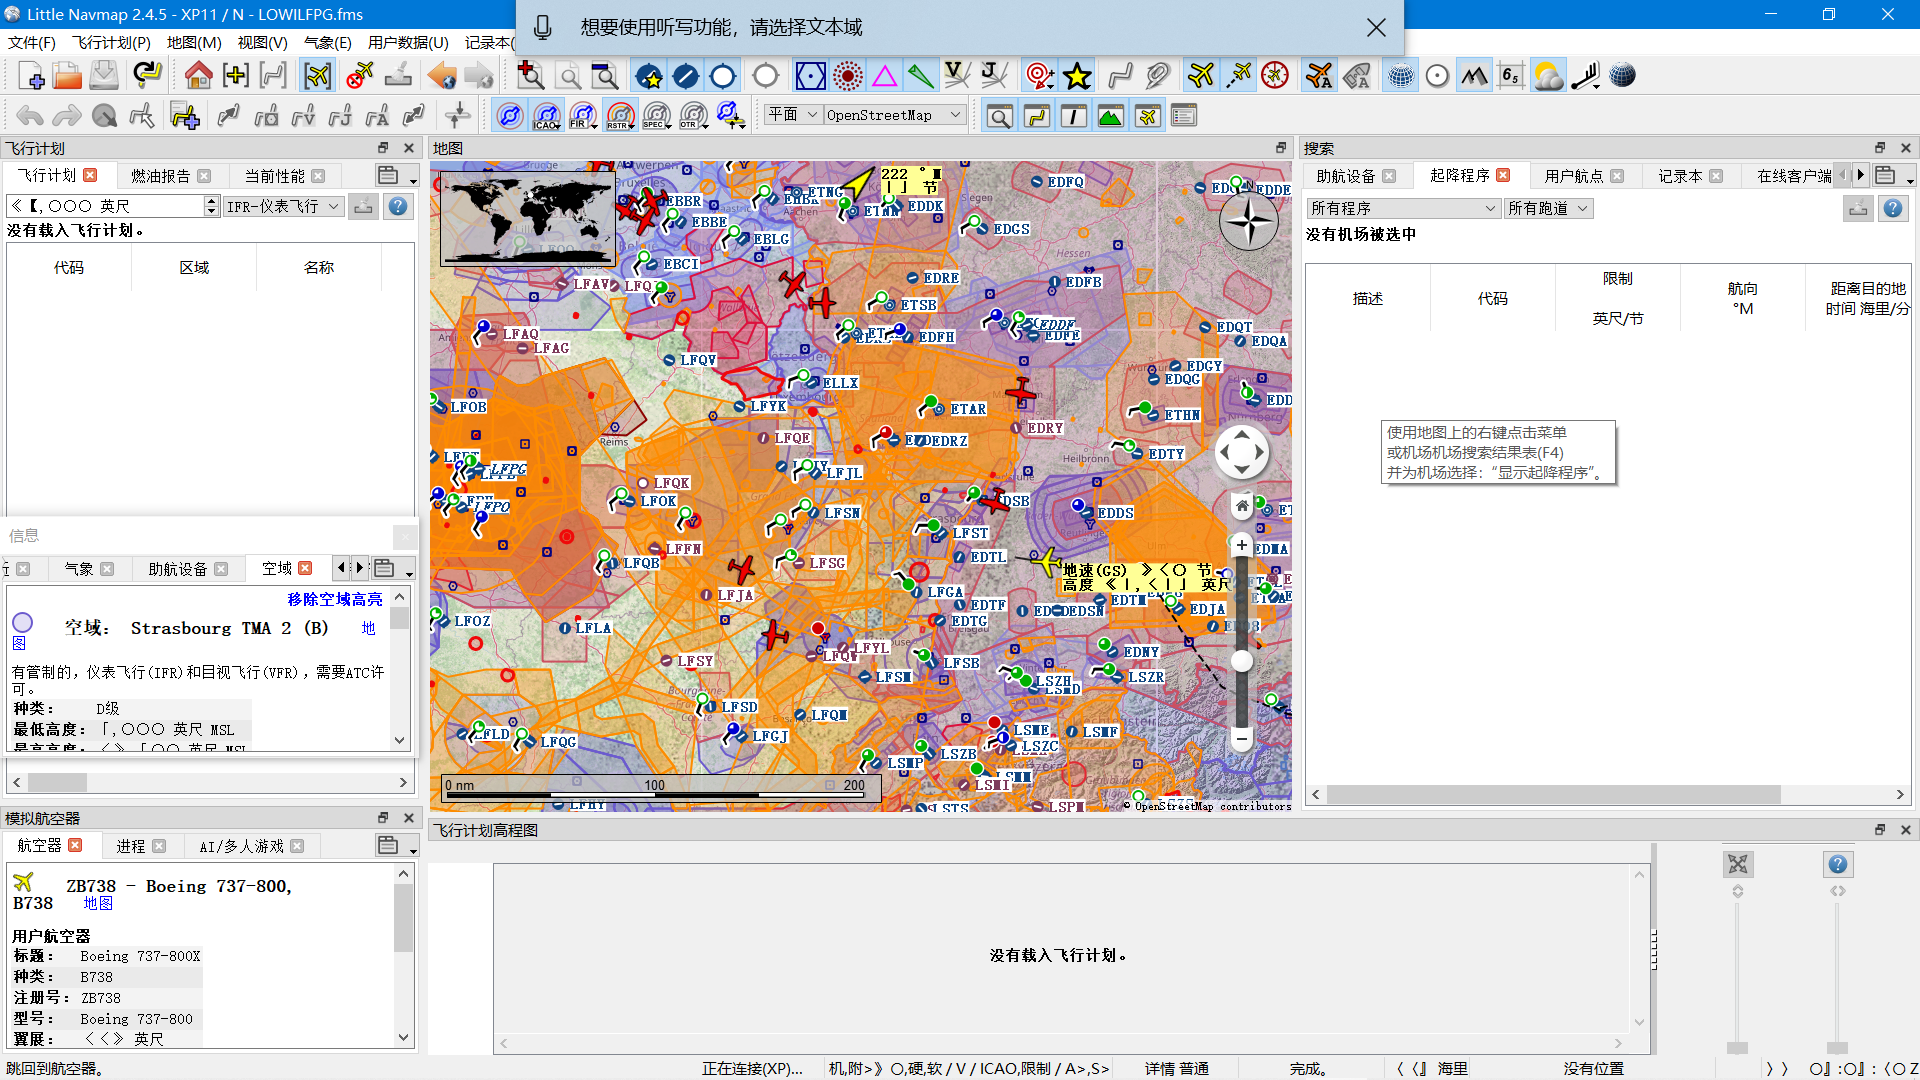This screenshot has height=1080, width=1920.
Task: Close the 空域 information tab
Action: click(x=306, y=568)
